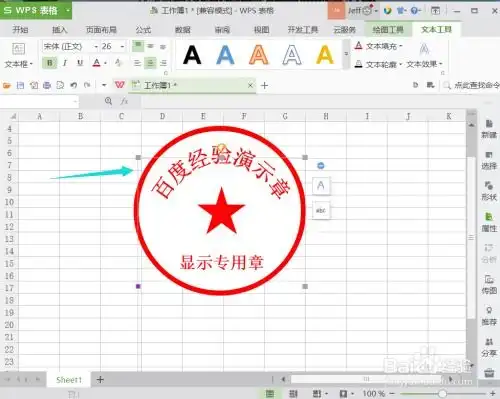Choose the yellow text style A

pos(325,55)
